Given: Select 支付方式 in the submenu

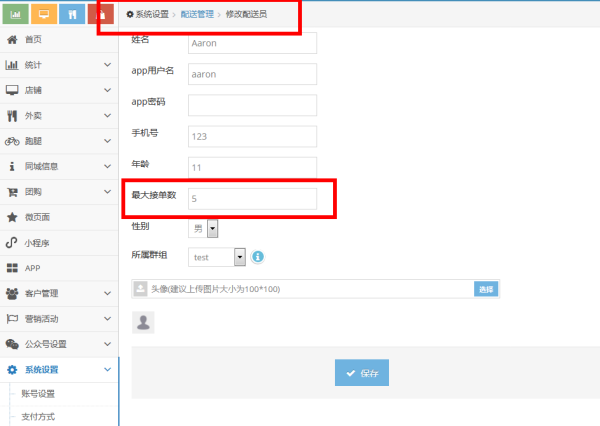Looking at the screenshot, I should [x=38, y=417].
